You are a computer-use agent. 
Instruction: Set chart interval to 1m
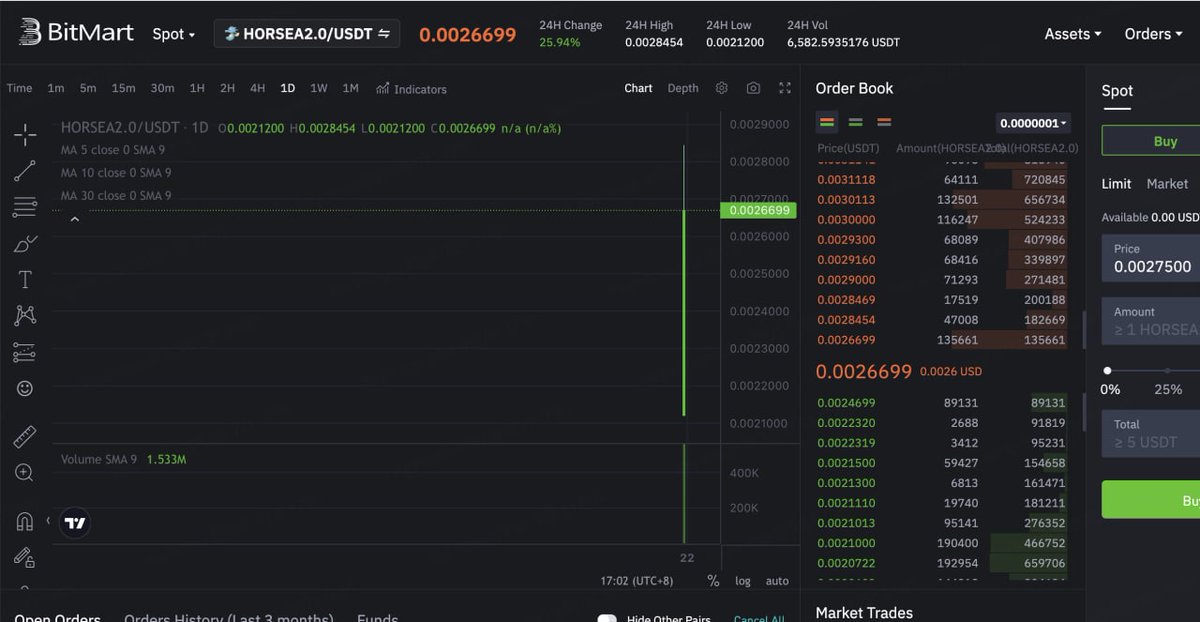55,88
